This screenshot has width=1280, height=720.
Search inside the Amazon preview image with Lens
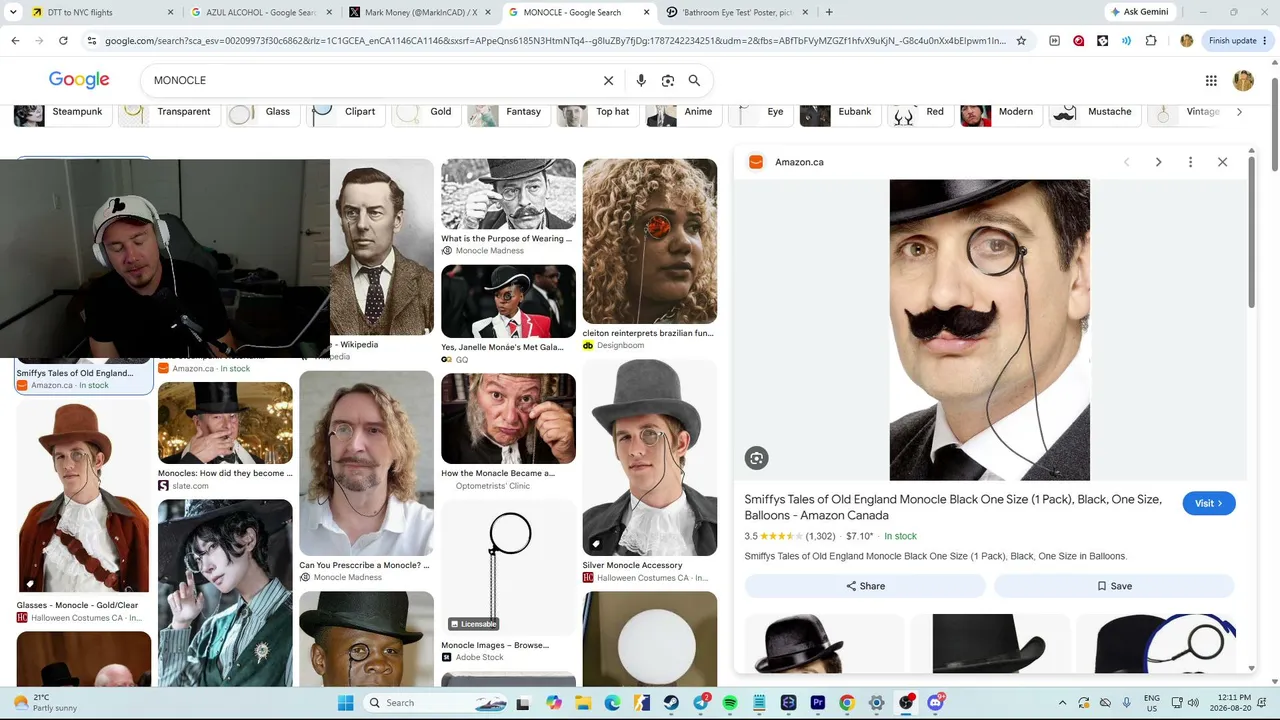tap(756, 458)
